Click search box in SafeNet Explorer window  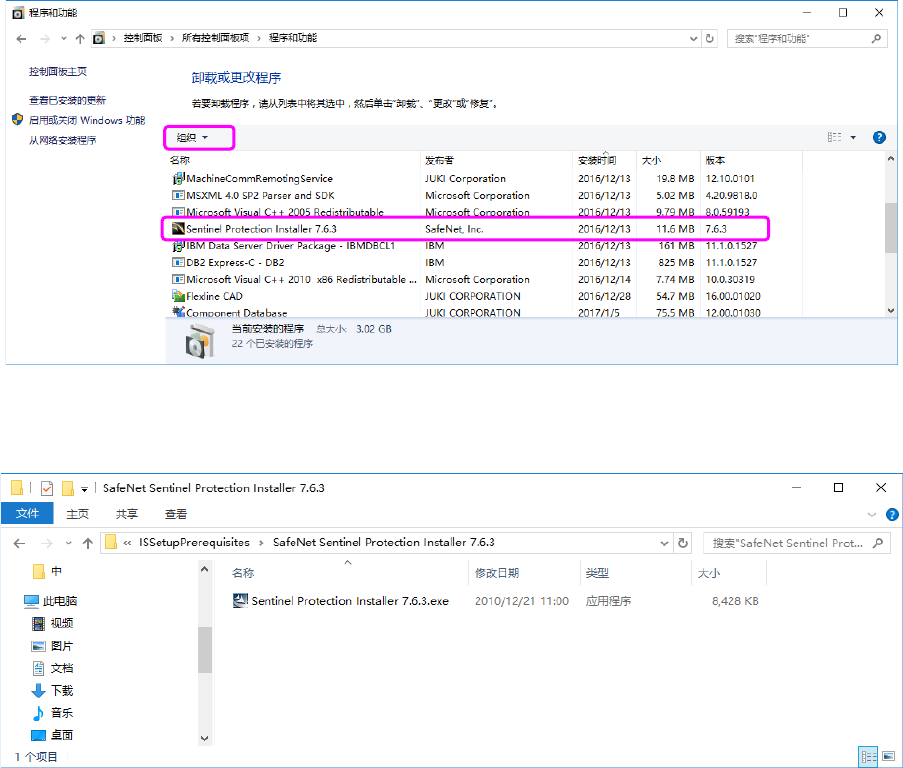tap(796, 543)
